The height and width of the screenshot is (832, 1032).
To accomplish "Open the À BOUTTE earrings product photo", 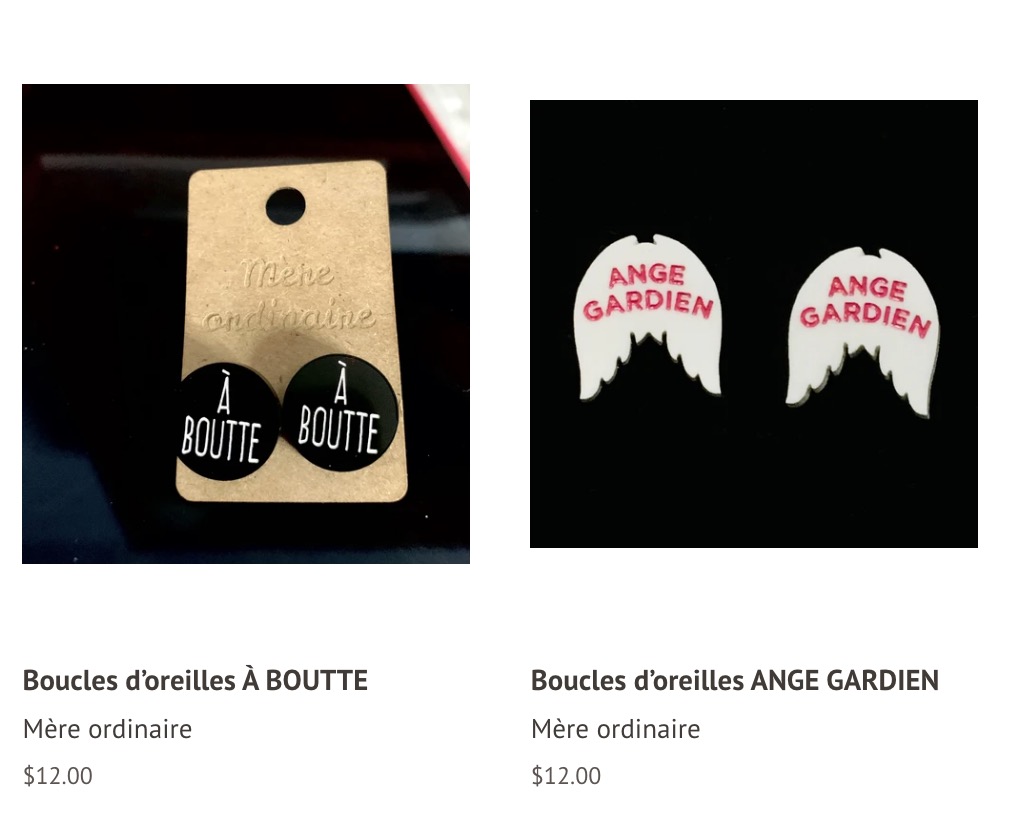I will (245, 323).
